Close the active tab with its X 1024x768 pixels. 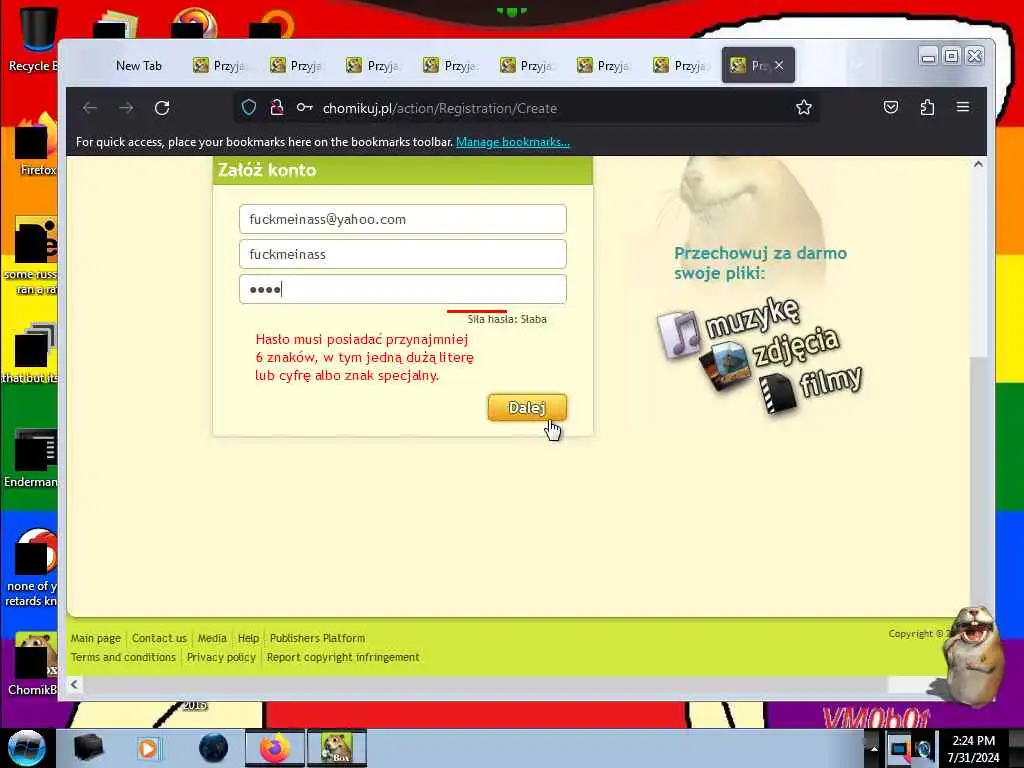click(779, 65)
